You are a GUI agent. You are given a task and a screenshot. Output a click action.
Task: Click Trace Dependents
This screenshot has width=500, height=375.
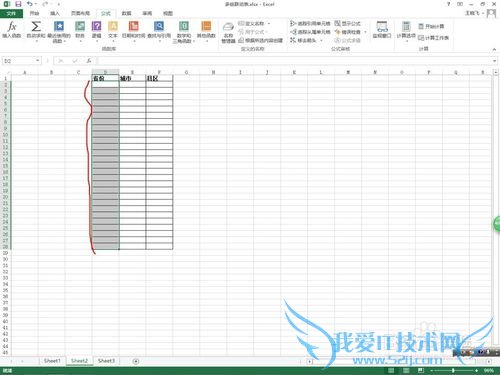pos(310,32)
